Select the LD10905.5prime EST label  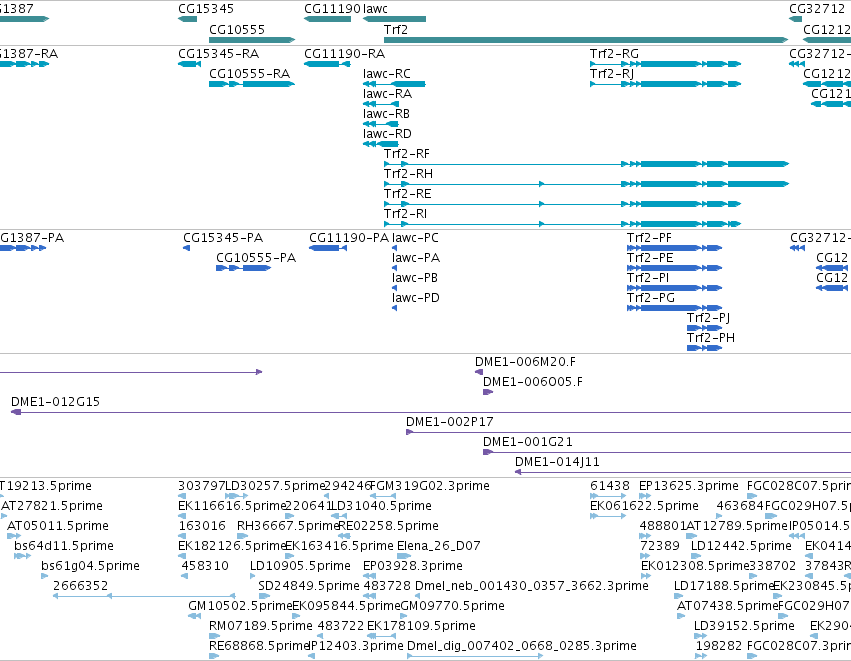[x=300, y=566]
